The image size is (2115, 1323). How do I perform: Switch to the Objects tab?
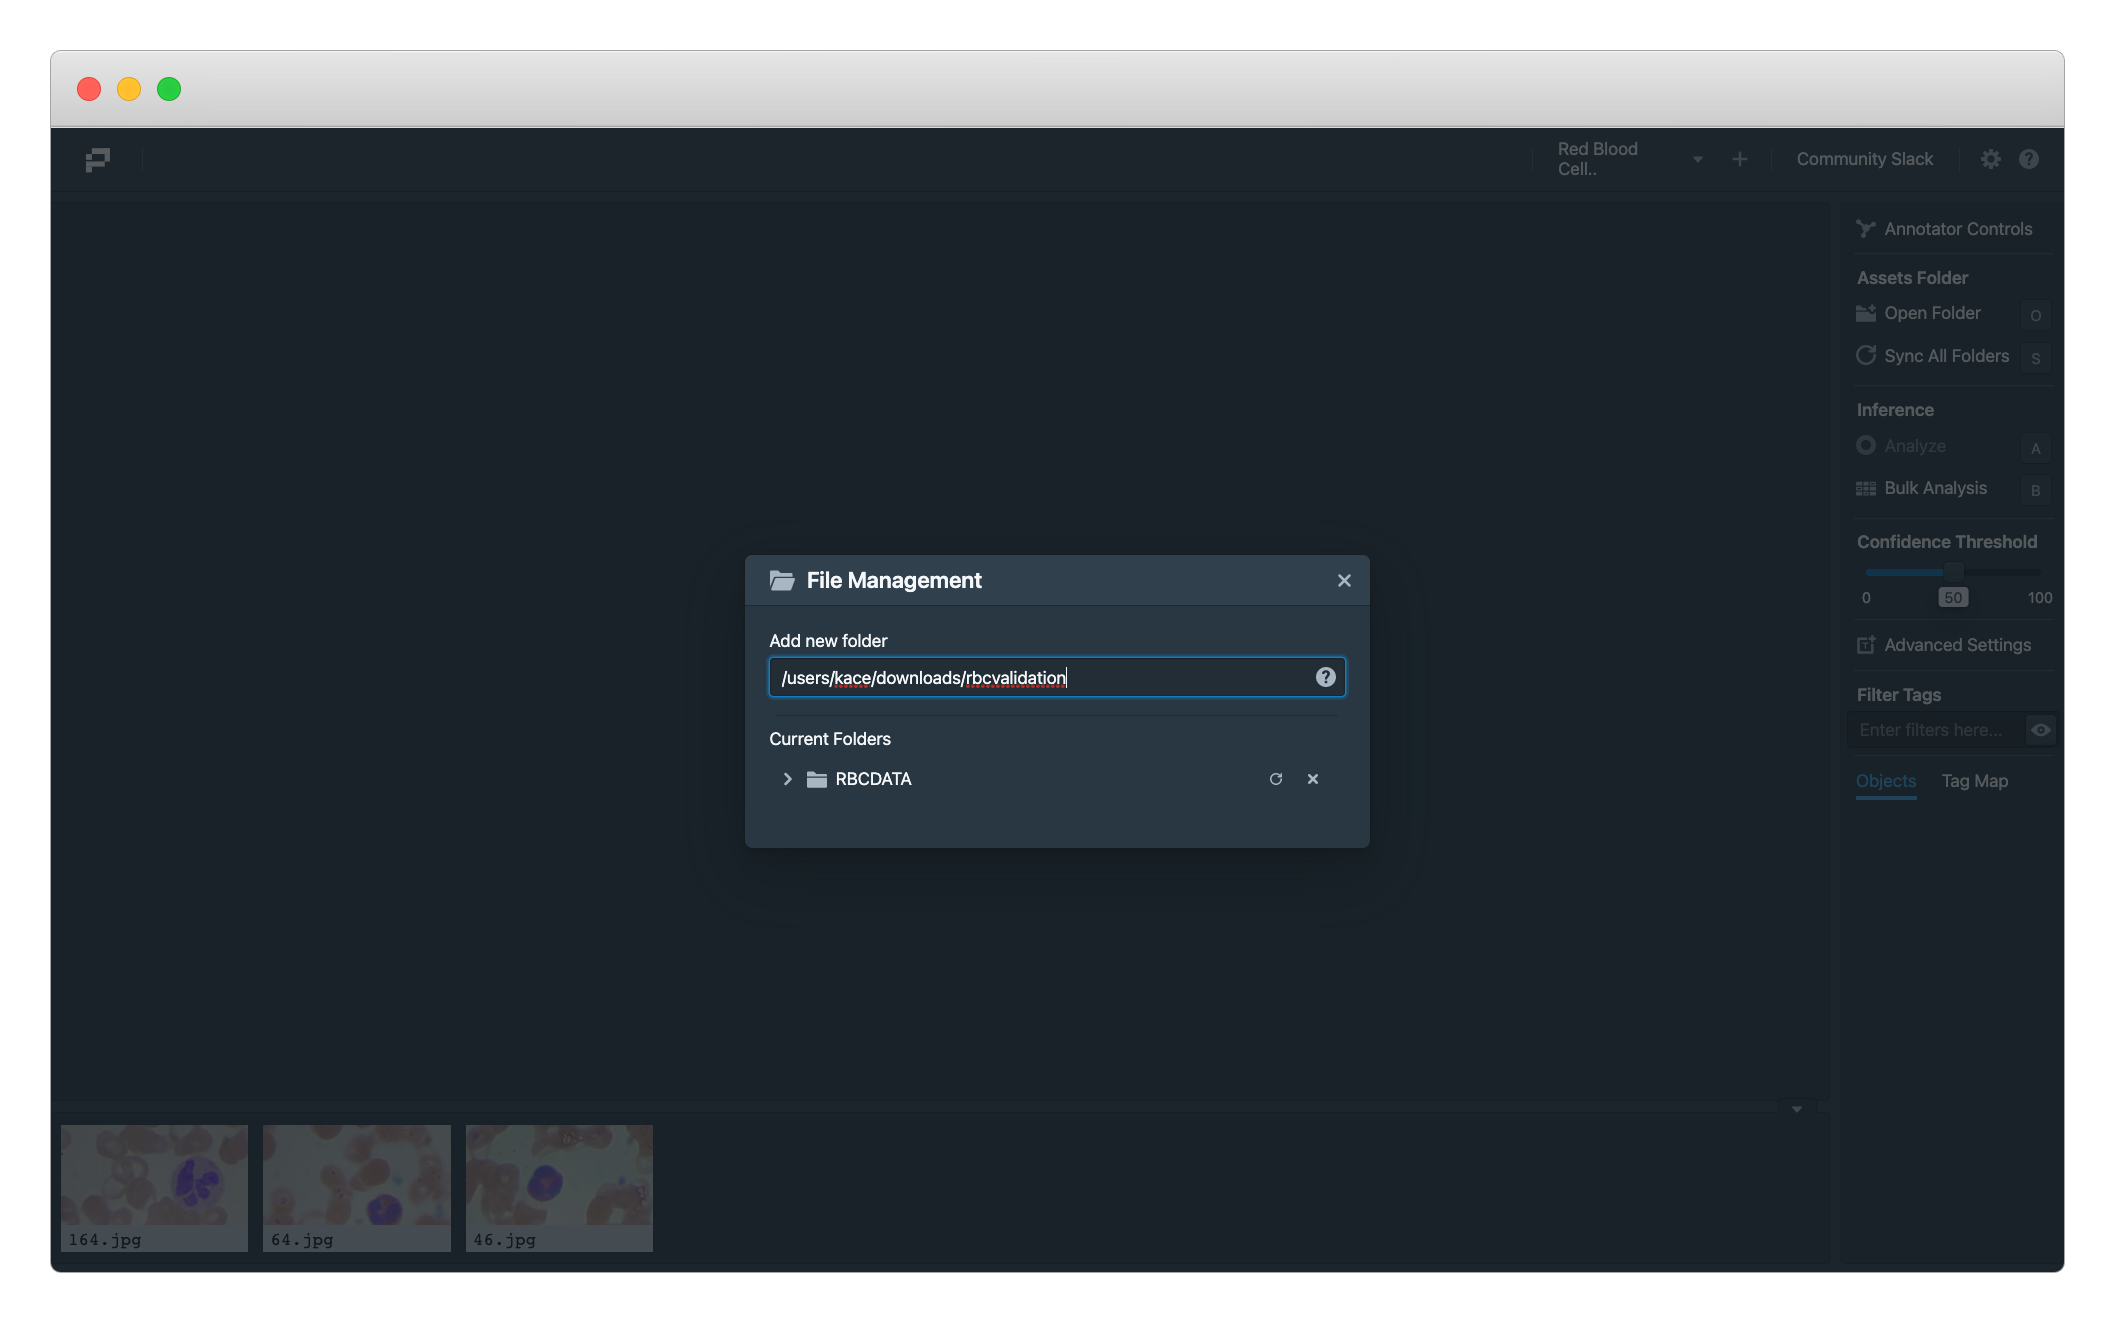tap(1886, 781)
